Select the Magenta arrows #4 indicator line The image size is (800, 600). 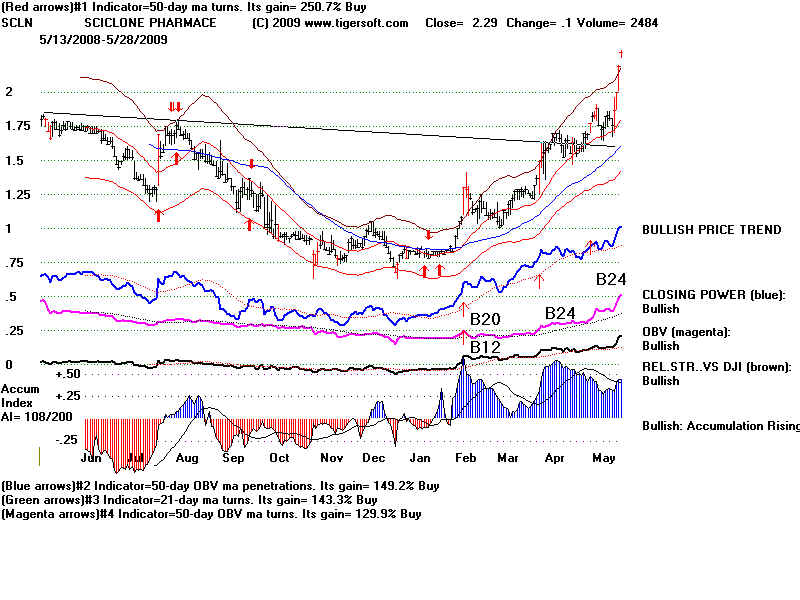[211, 513]
